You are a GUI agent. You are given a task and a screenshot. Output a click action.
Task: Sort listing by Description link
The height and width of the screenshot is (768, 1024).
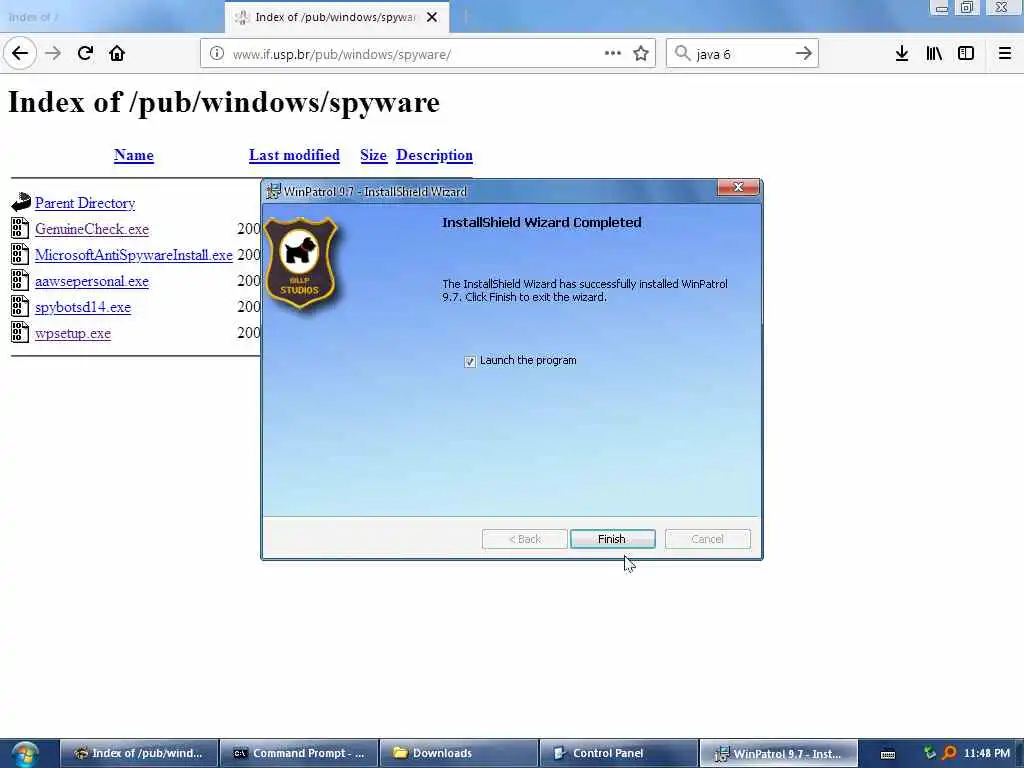tap(434, 155)
